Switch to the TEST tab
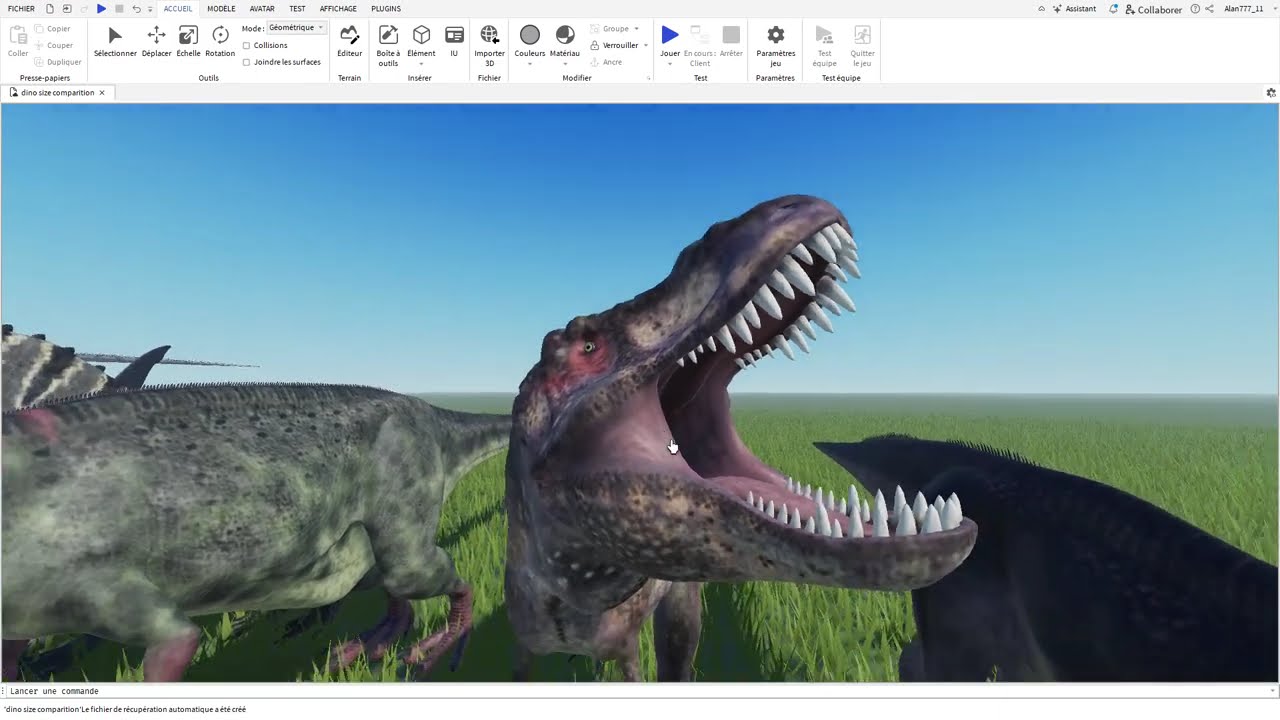Viewport: 1280px width, 720px height. point(297,9)
